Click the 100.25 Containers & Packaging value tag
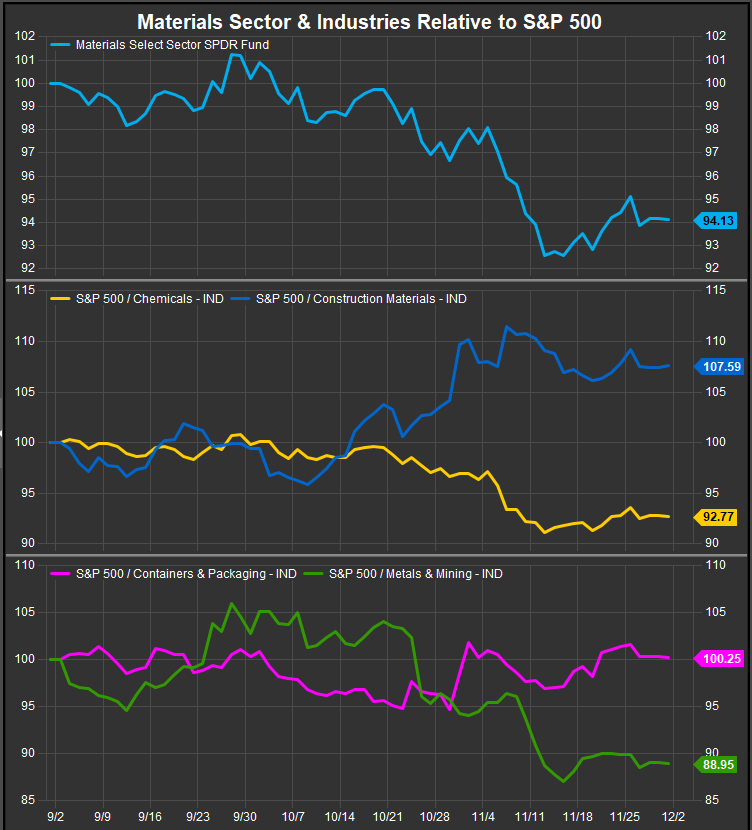Screen dimensions: 752x830 click(x=719, y=659)
